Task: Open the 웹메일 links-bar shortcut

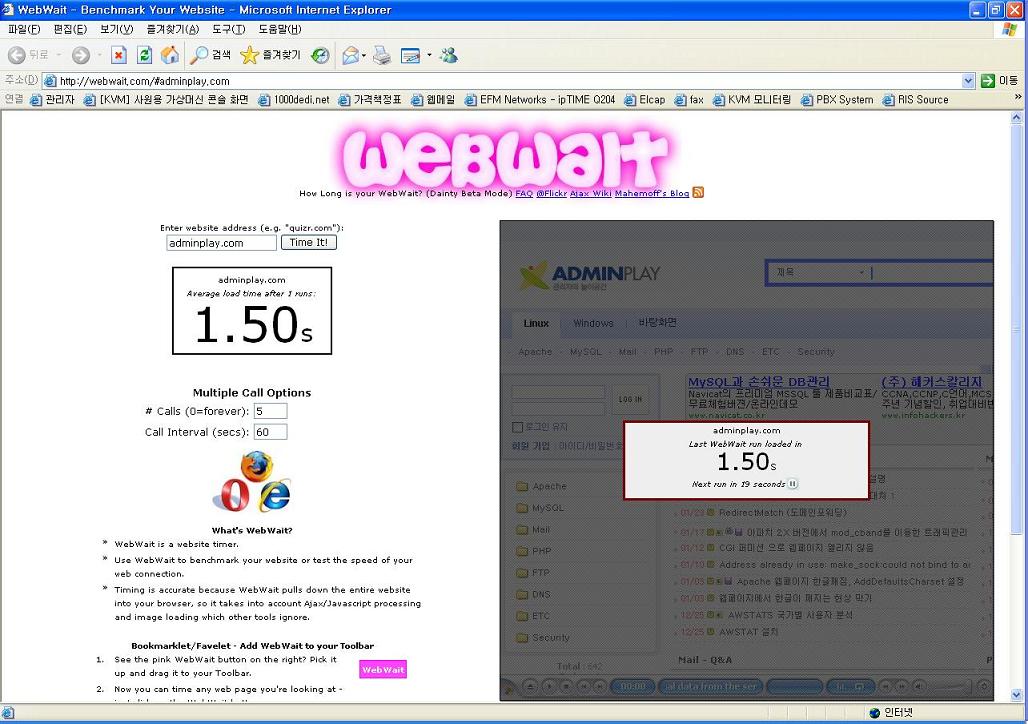Action: pyautogui.click(x=433, y=100)
